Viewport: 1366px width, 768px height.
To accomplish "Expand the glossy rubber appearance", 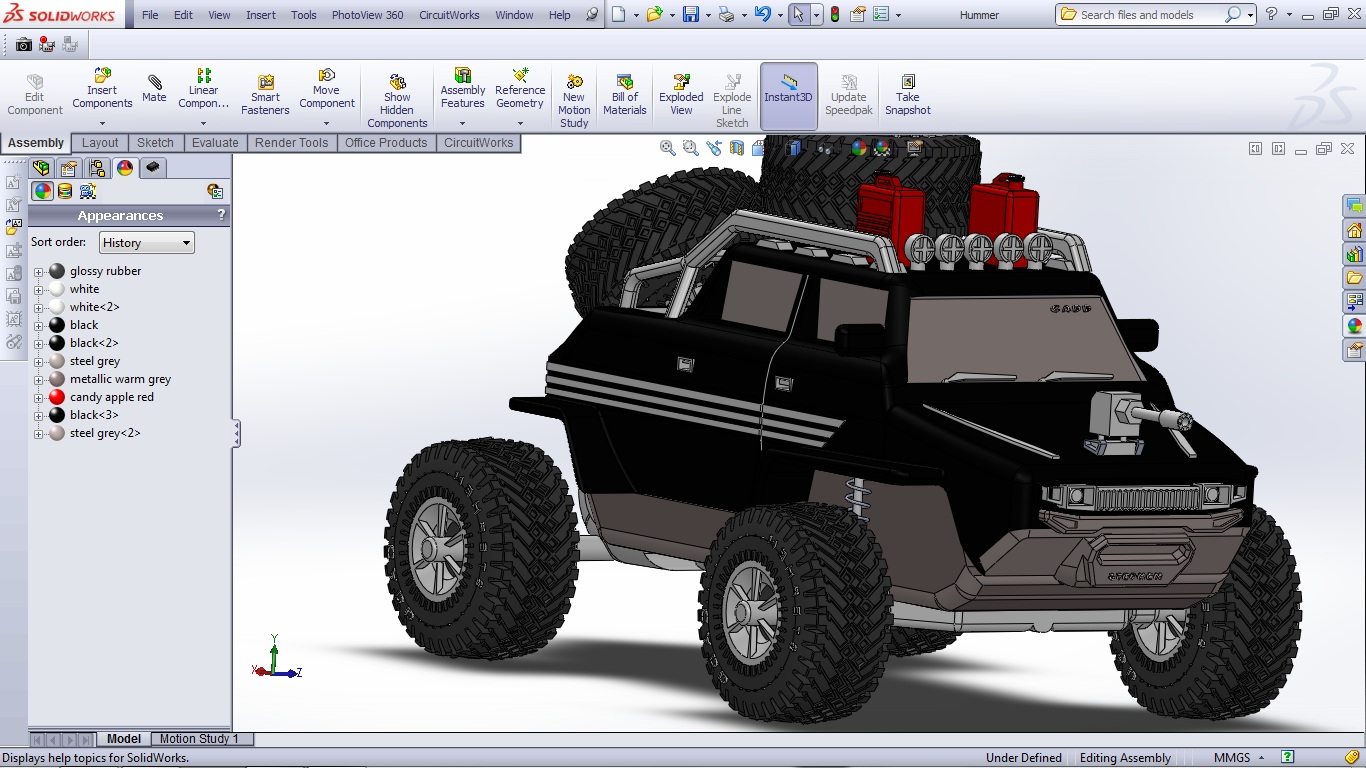I will [38, 272].
